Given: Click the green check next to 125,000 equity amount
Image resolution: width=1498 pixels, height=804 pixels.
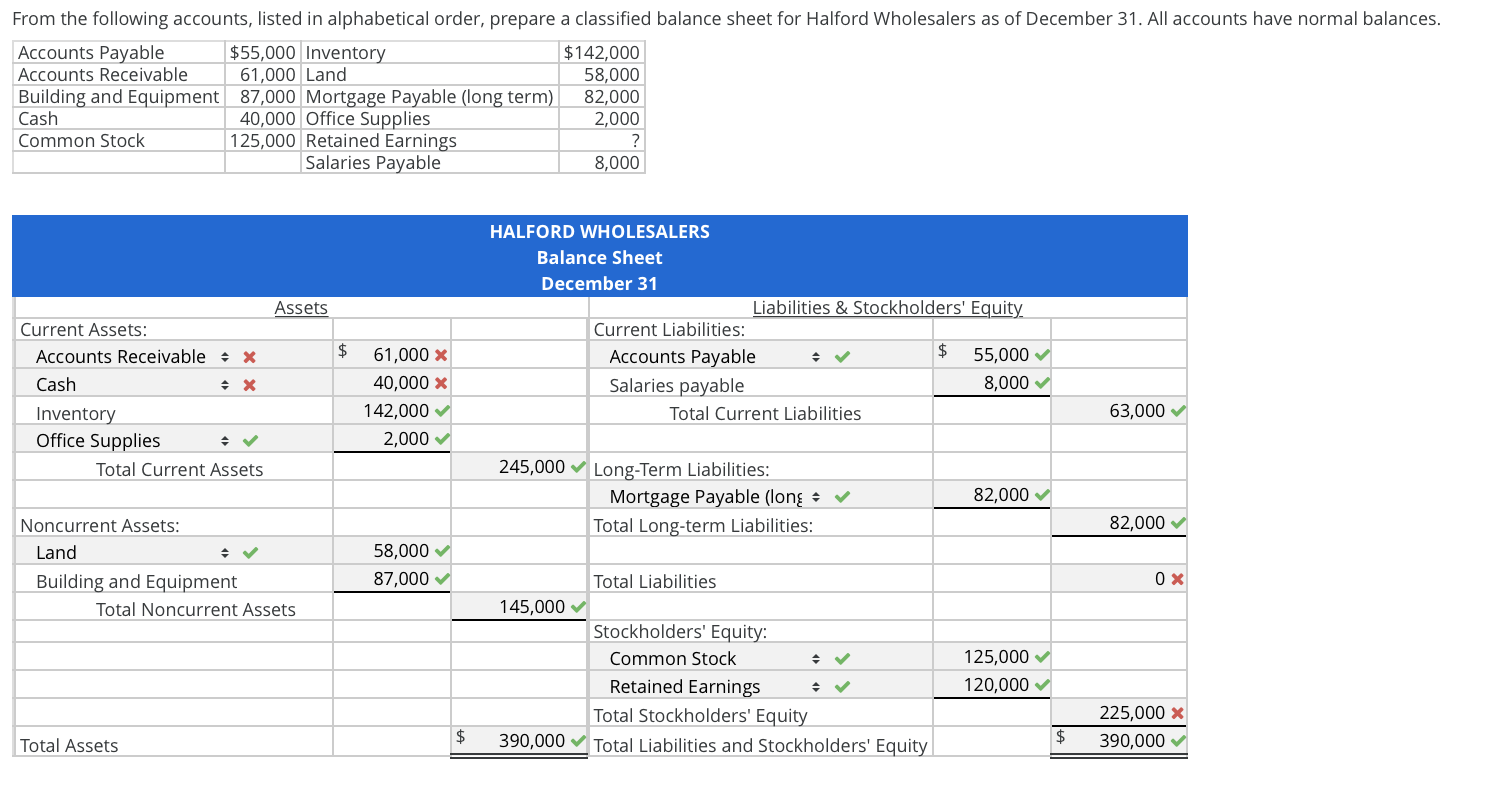Looking at the screenshot, I should pyautogui.click(x=1042, y=657).
